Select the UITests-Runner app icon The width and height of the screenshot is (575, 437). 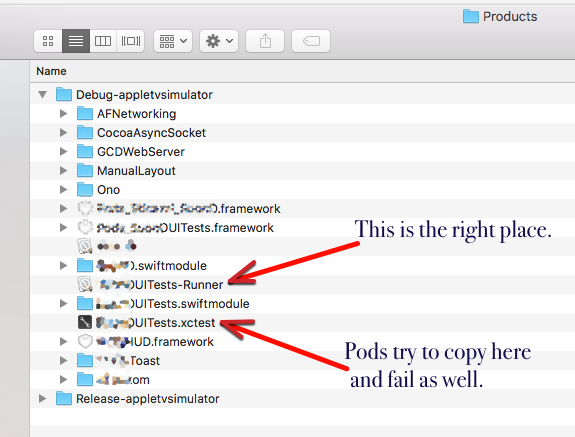coord(85,284)
